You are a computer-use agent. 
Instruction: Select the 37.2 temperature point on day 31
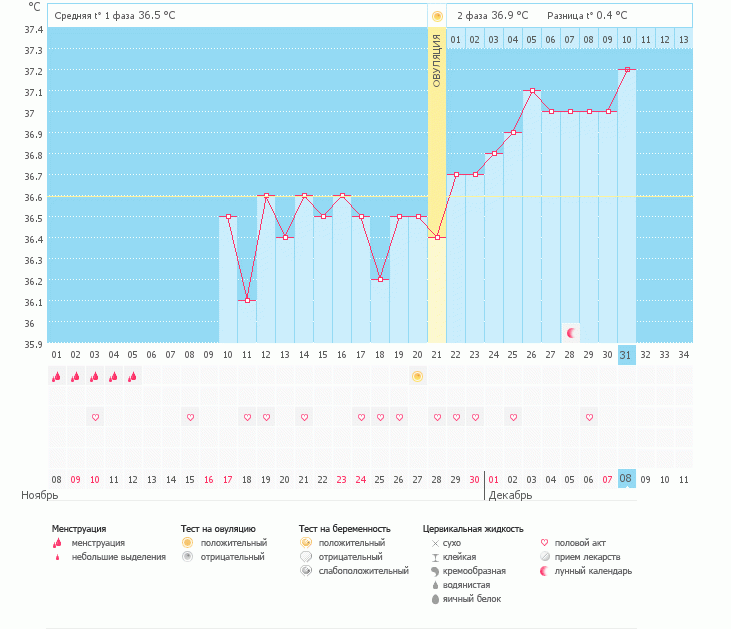pos(627,70)
